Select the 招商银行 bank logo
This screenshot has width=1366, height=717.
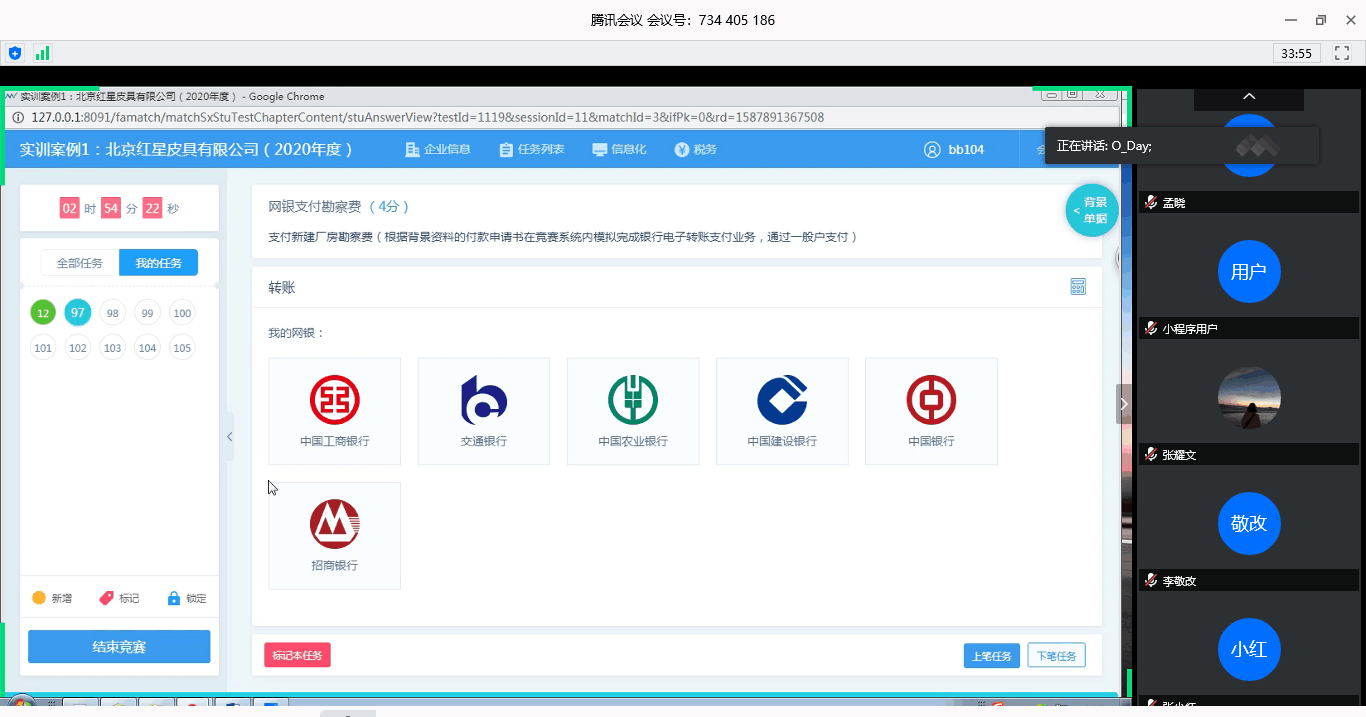click(334, 525)
